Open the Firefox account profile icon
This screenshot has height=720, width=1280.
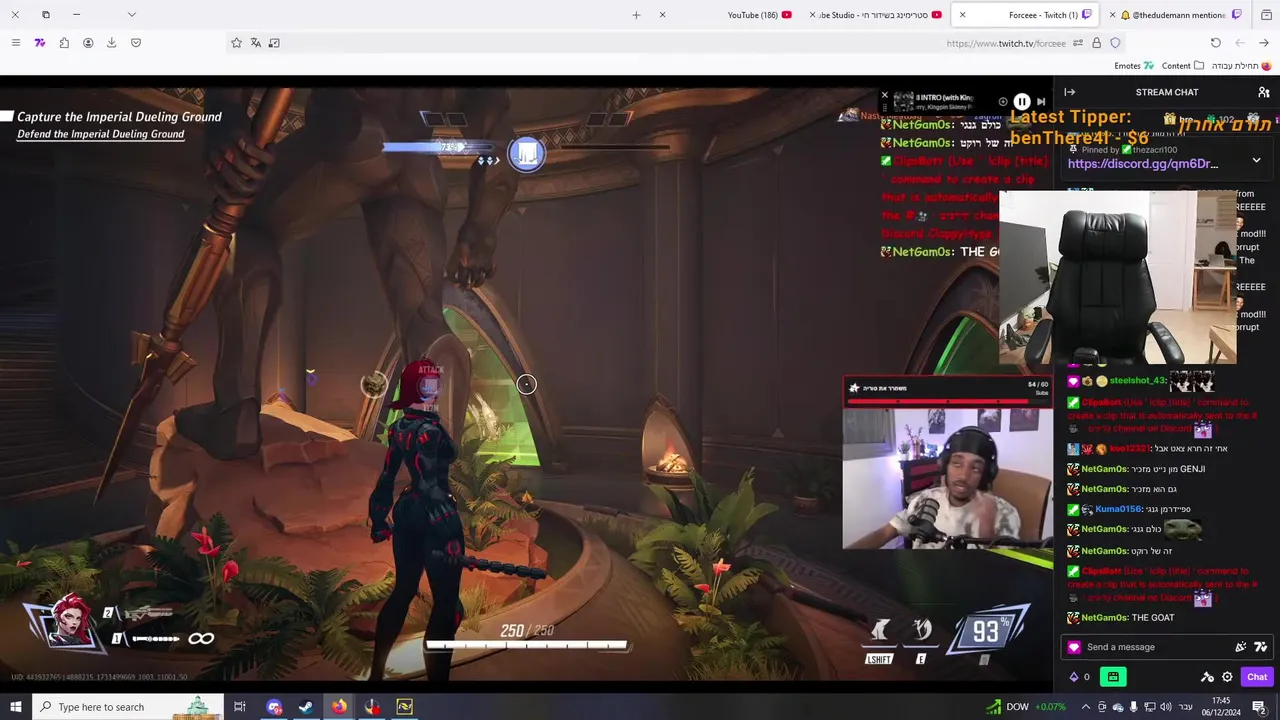(88, 43)
